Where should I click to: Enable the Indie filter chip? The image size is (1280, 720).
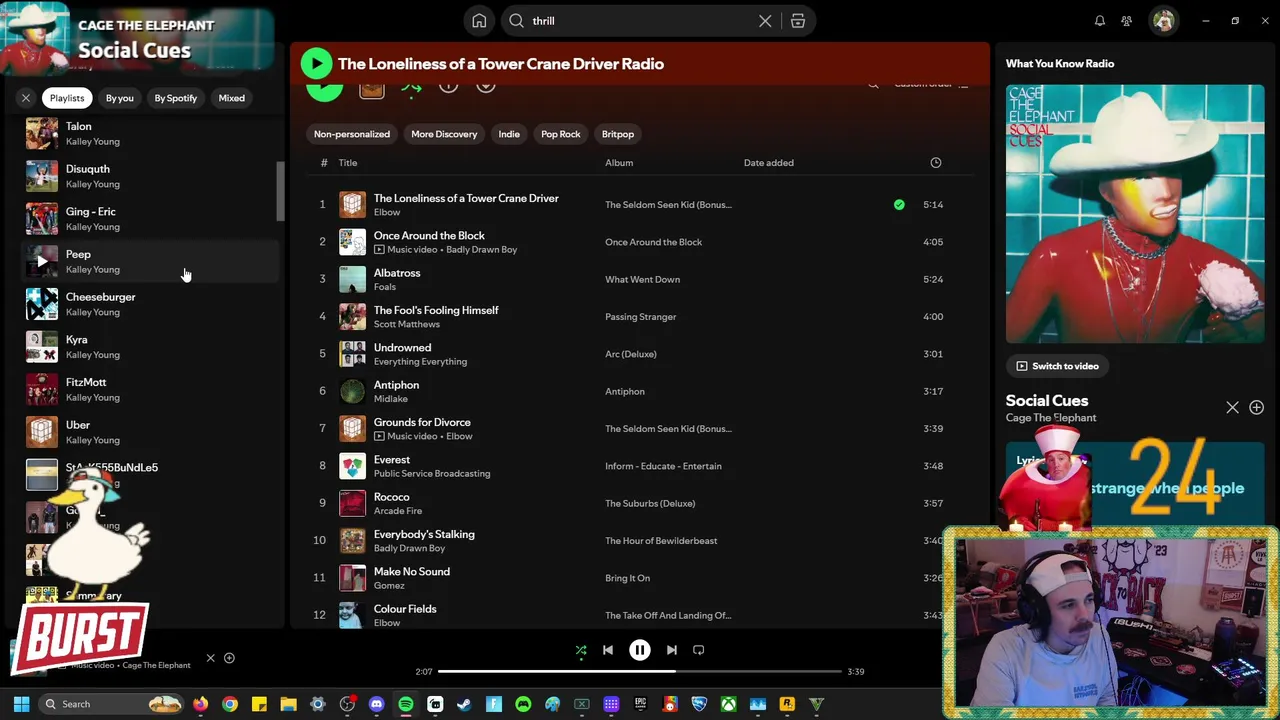(509, 134)
